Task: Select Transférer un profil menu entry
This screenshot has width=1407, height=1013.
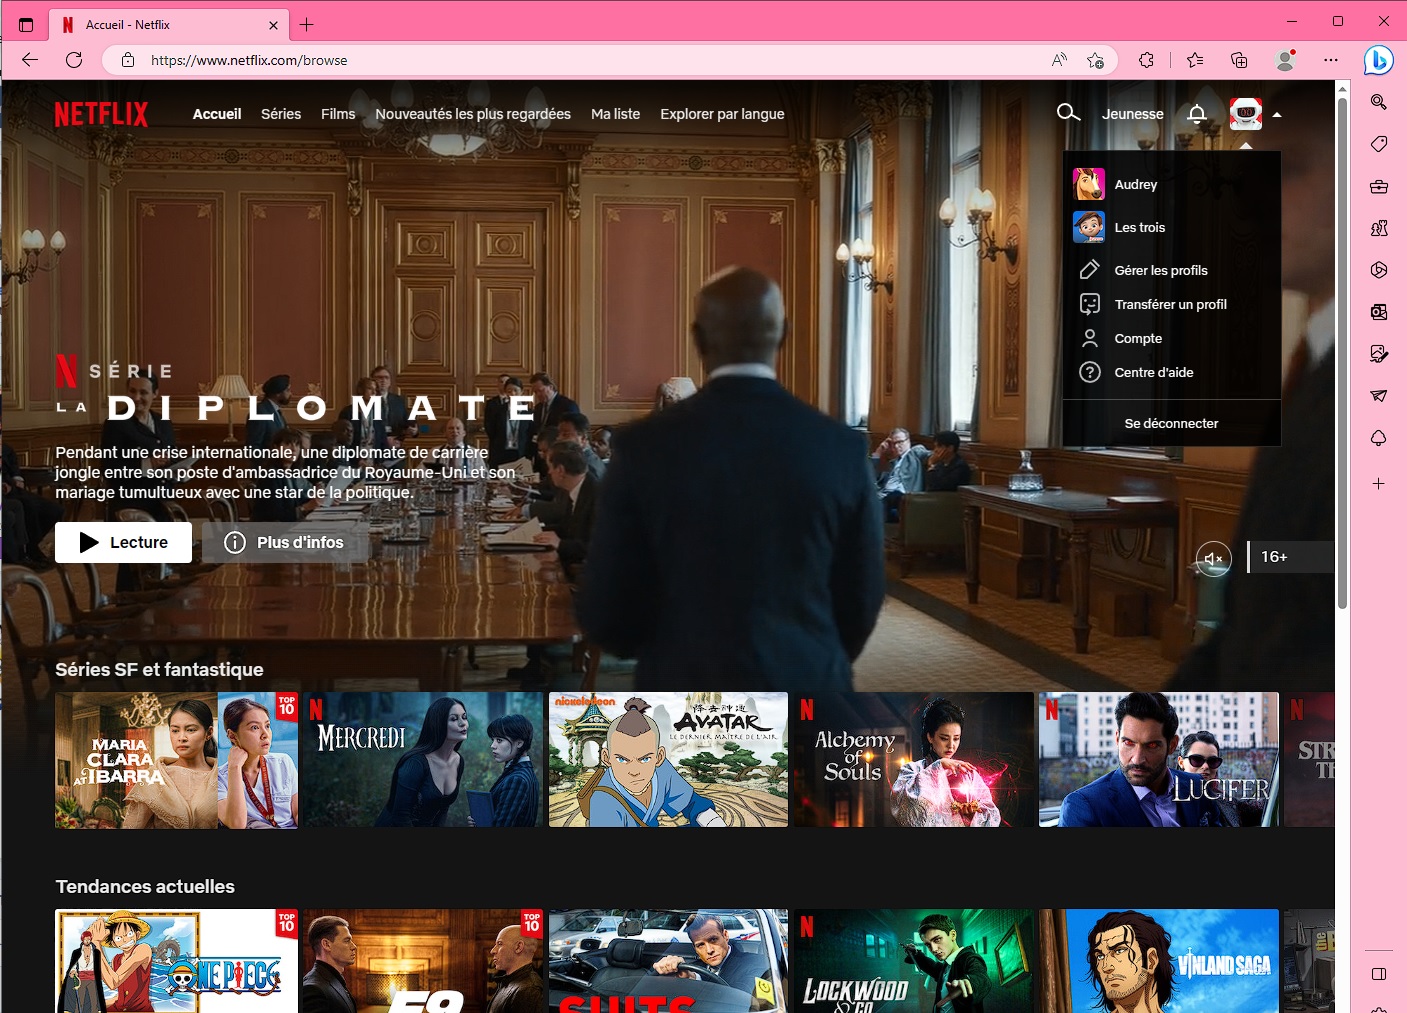Action: [x=1171, y=304]
